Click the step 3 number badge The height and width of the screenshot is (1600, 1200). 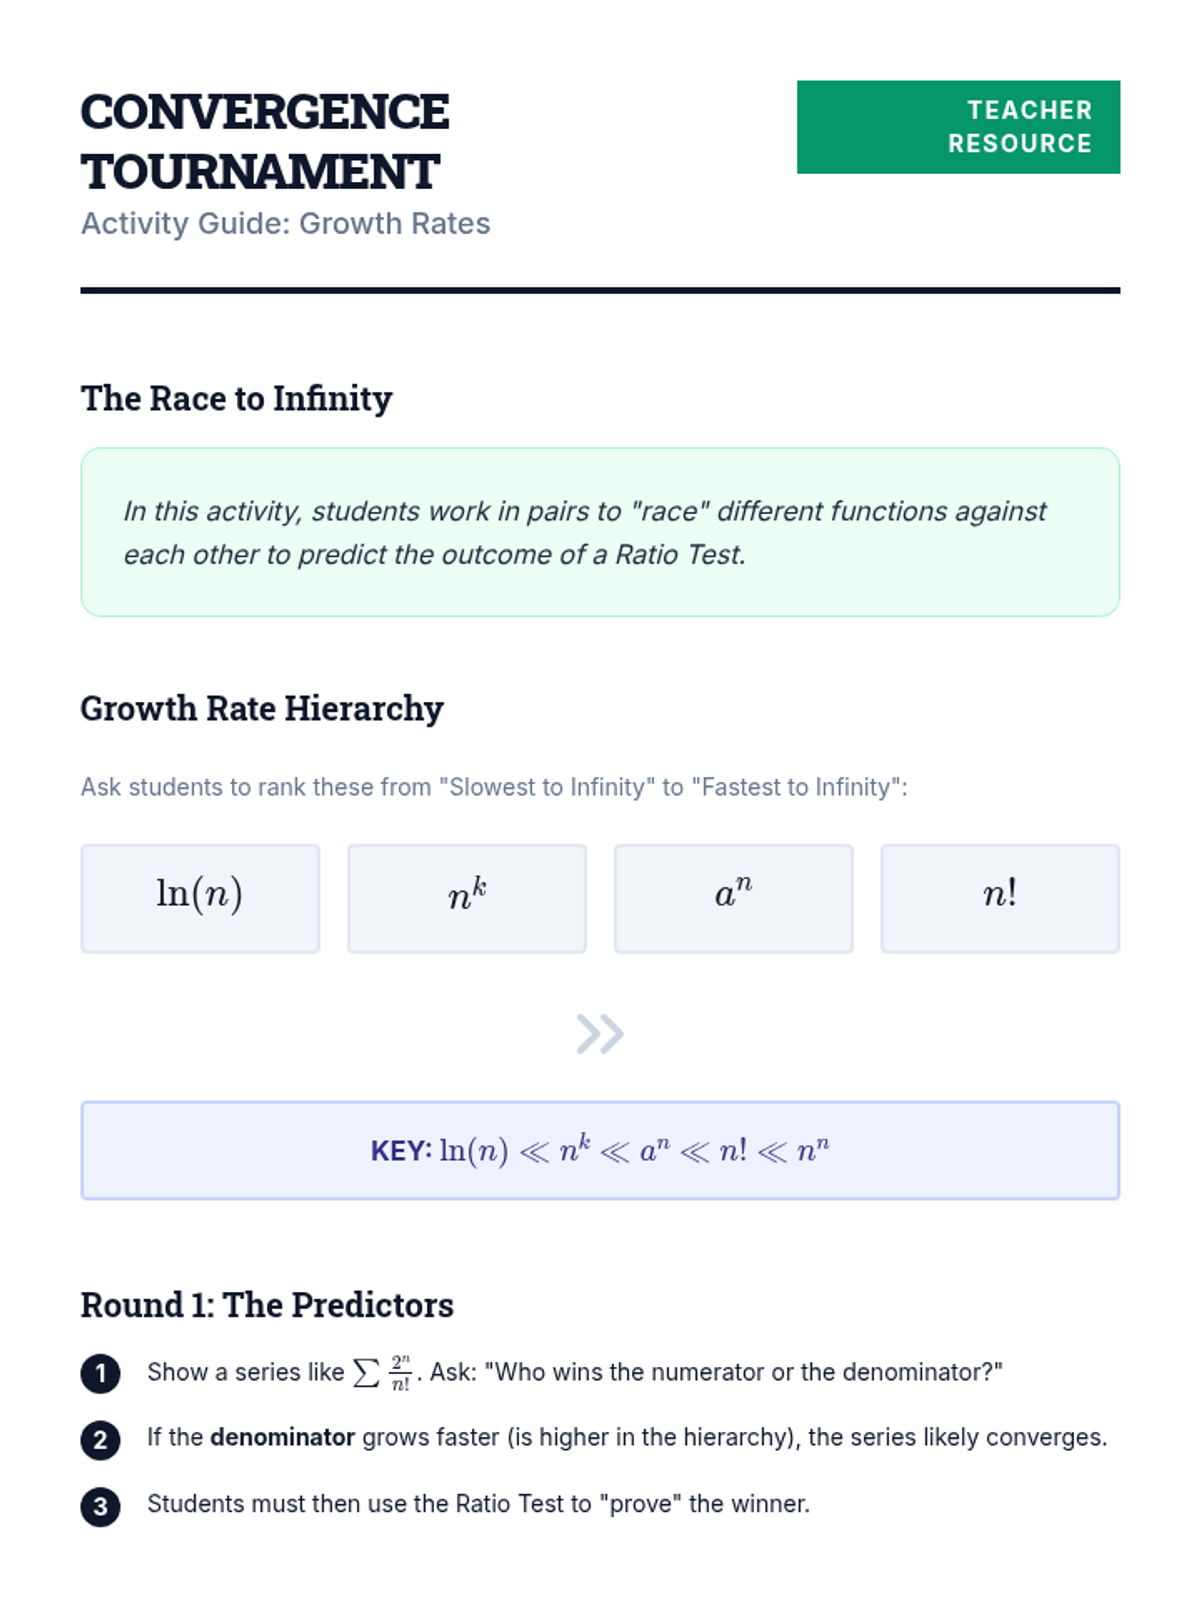[x=100, y=1506]
